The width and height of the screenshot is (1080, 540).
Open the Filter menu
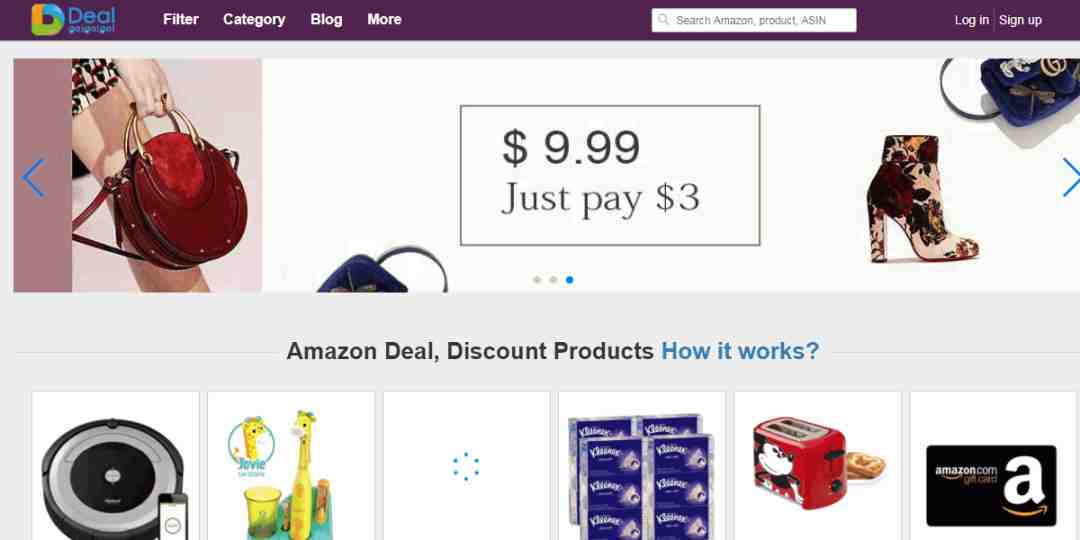(180, 19)
